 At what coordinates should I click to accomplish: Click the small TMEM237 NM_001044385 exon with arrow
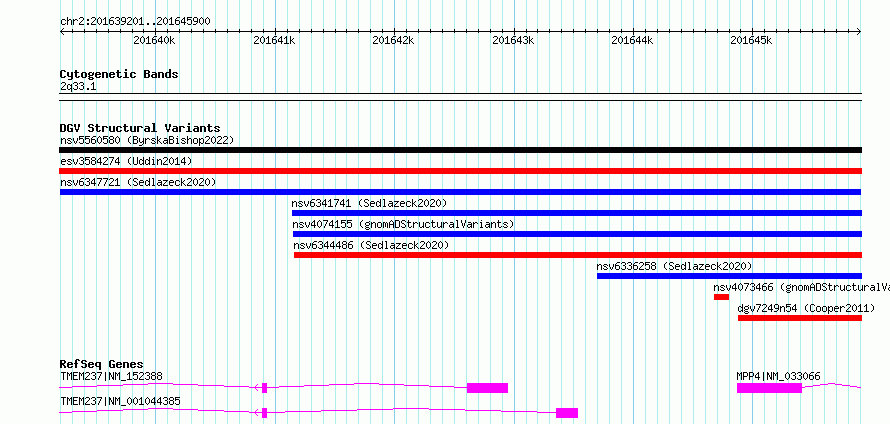point(264,413)
